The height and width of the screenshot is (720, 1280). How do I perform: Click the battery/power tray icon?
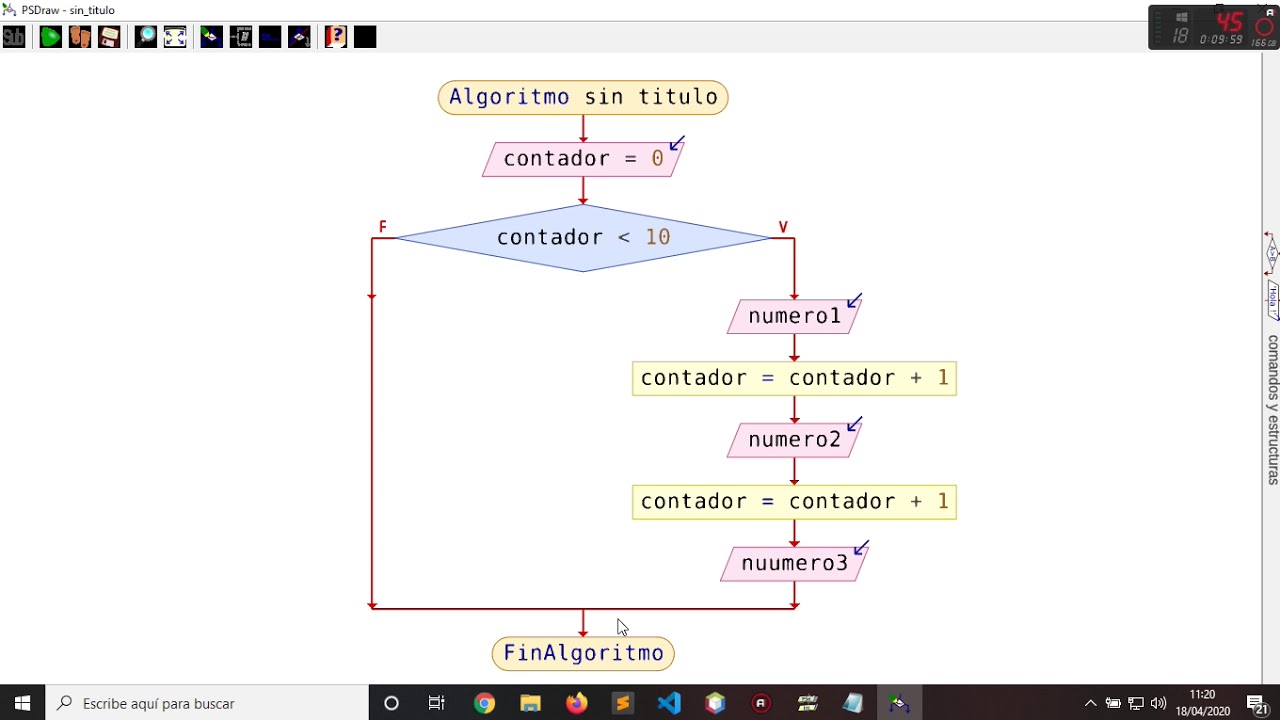click(x=1113, y=703)
